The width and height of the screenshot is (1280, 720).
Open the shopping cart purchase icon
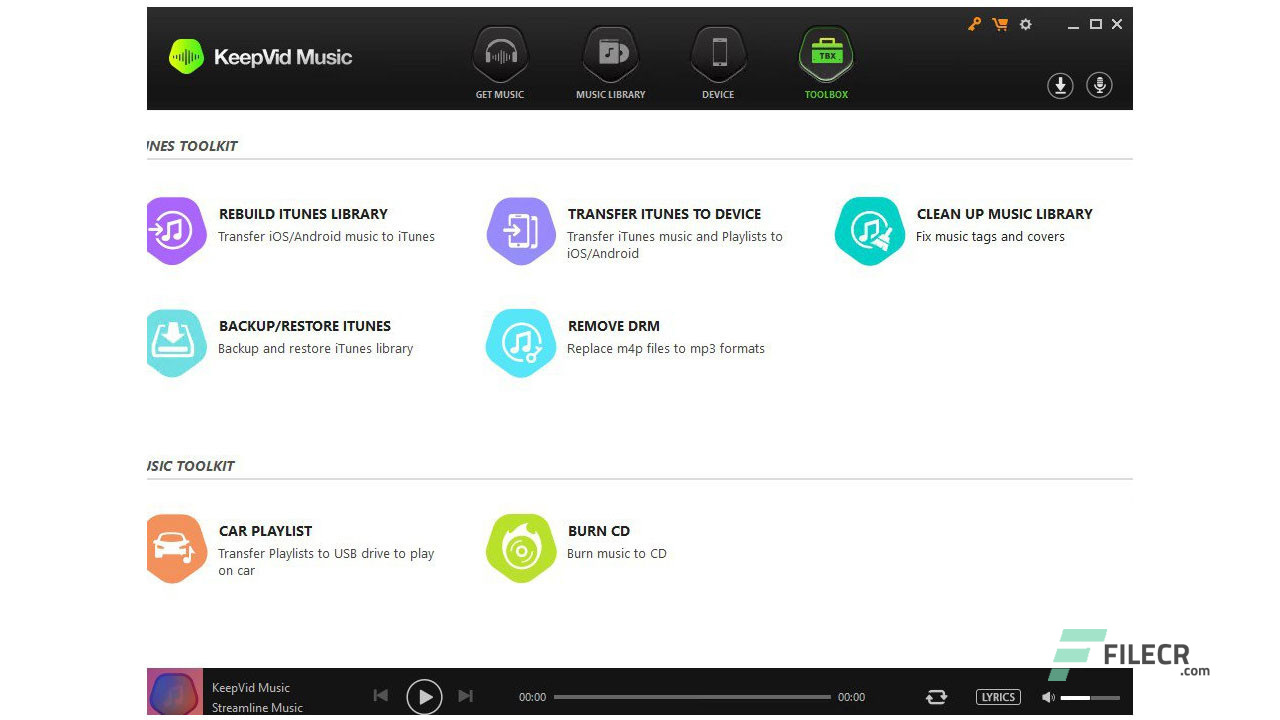point(1000,24)
